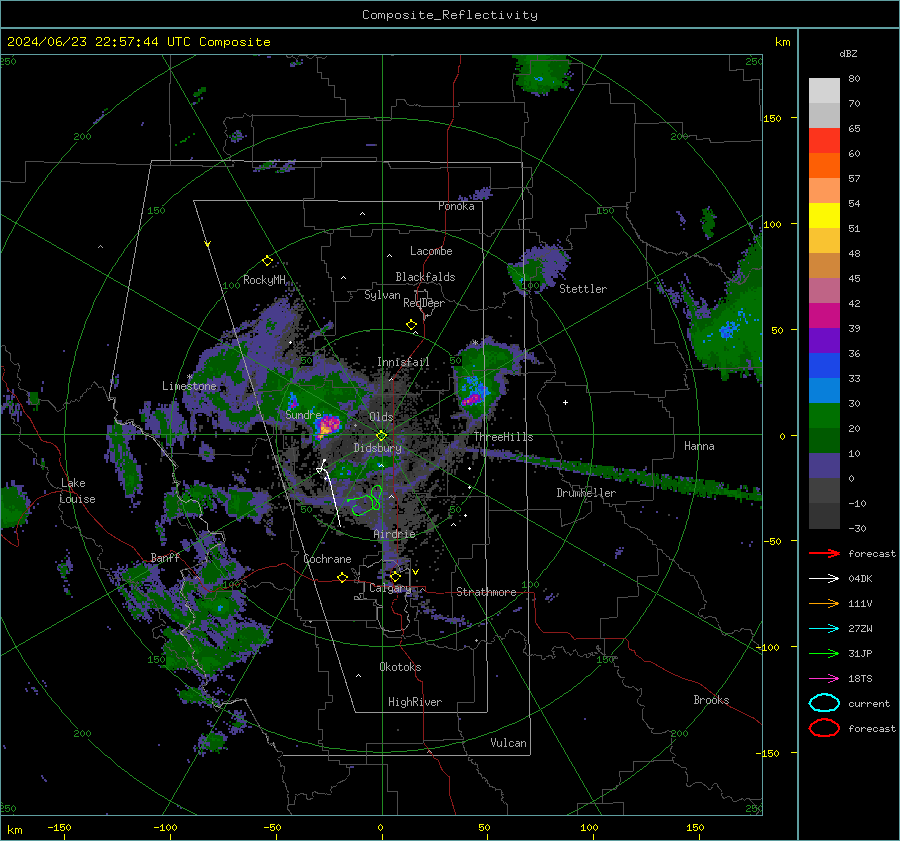Click the Banff label
The image size is (900, 841).
coord(165,557)
